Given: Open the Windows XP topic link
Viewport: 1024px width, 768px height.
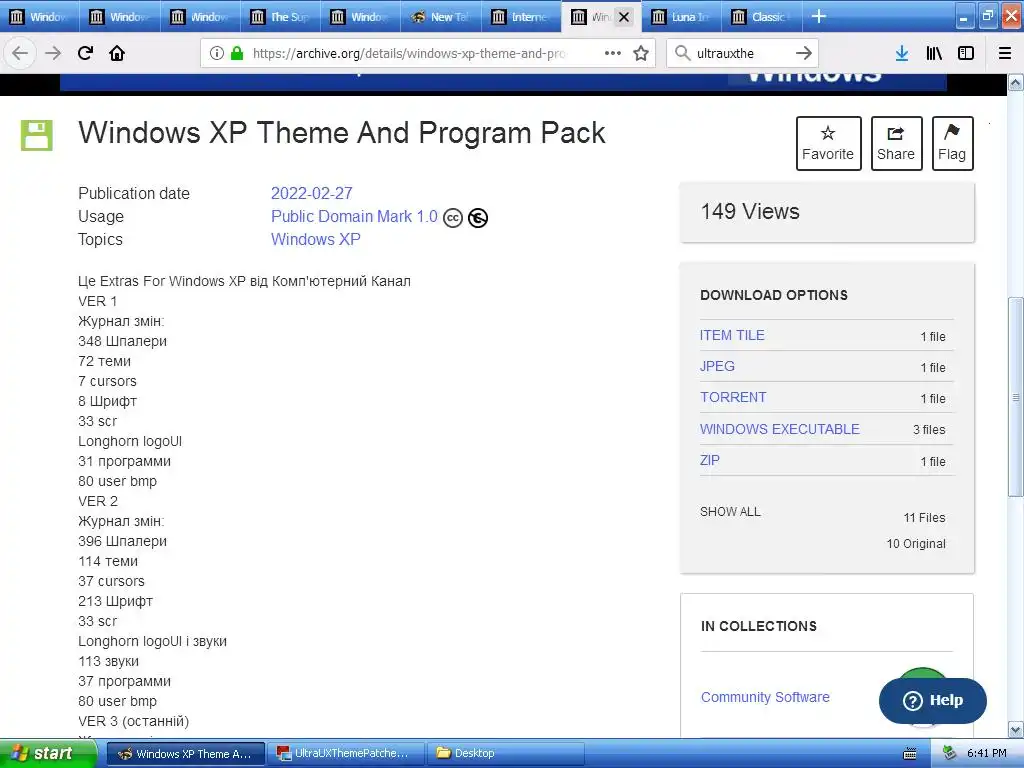Looking at the screenshot, I should [x=315, y=239].
